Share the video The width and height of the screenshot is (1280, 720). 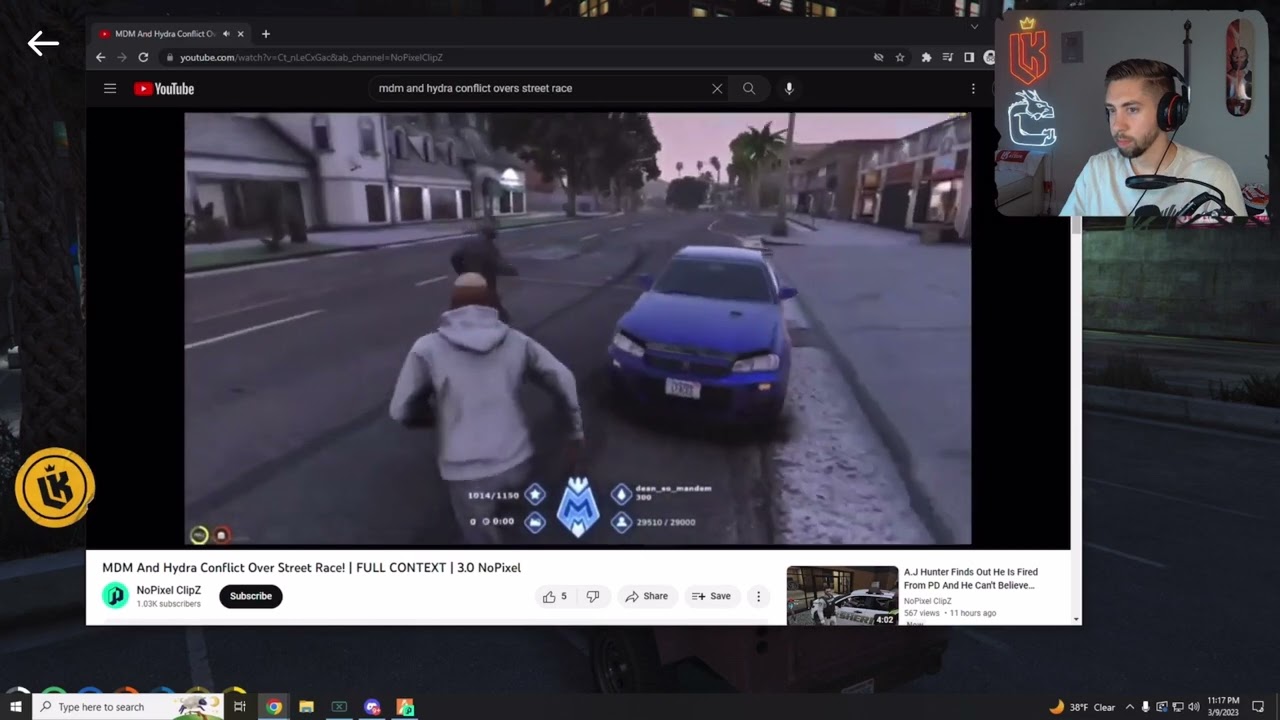[x=647, y=596]
